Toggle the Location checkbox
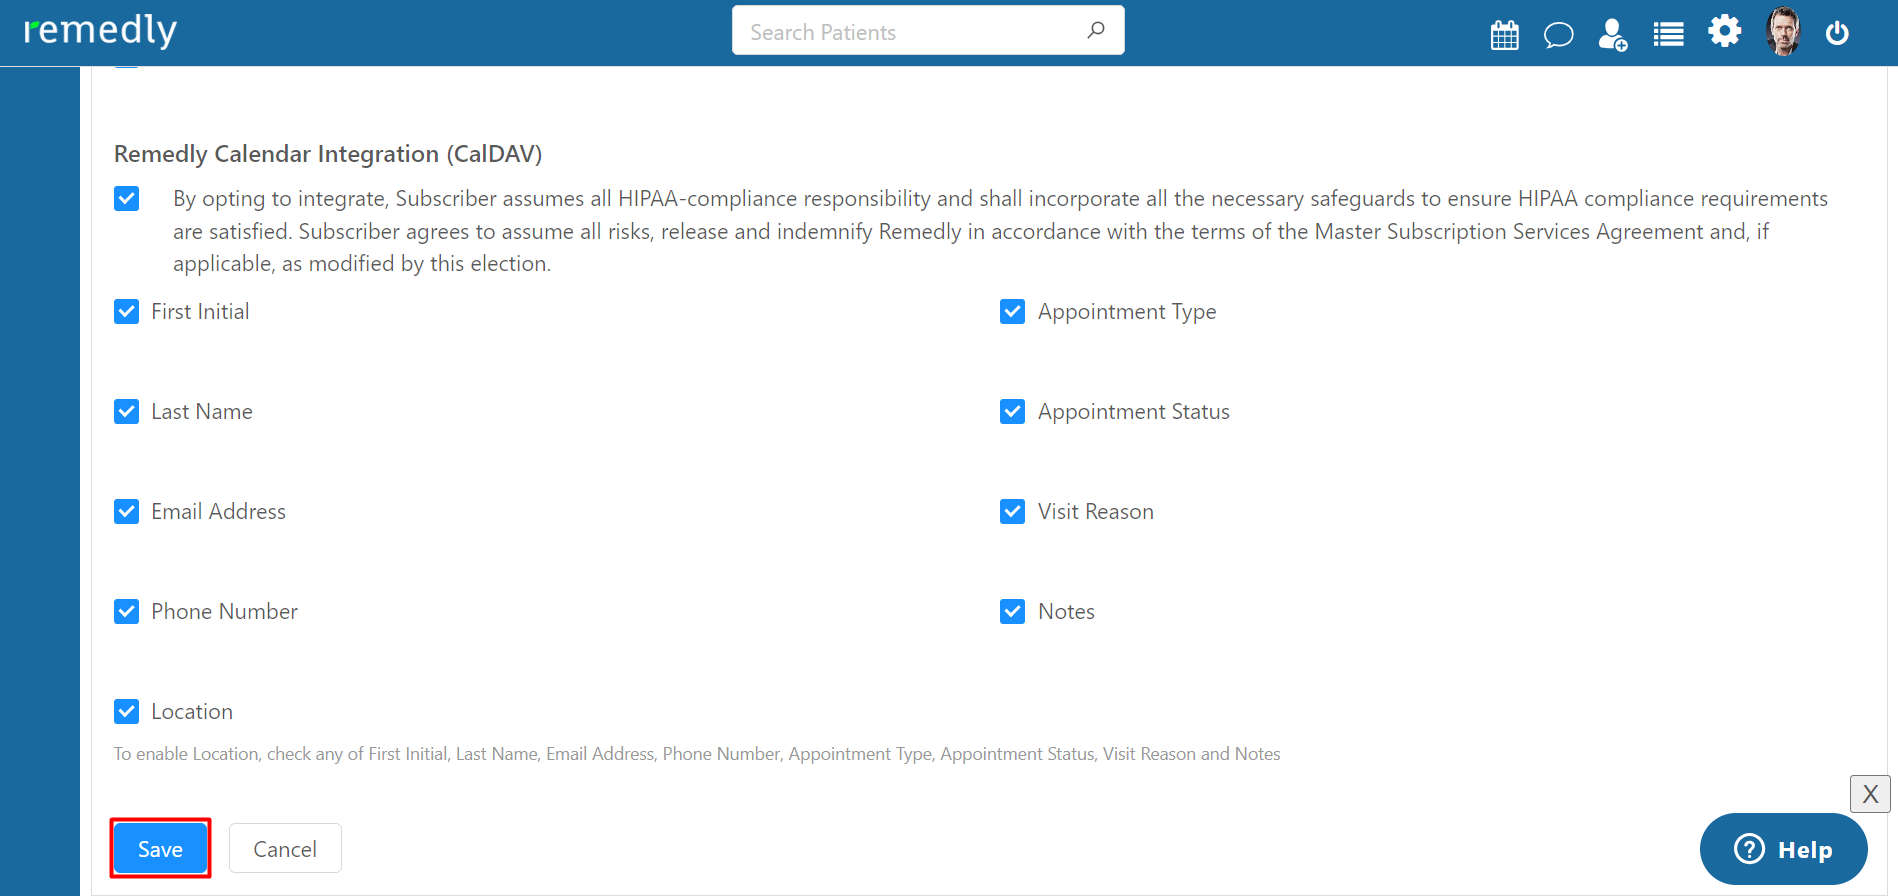The width and height of the screenshot is (1898, 896). (x=127, y=711)
